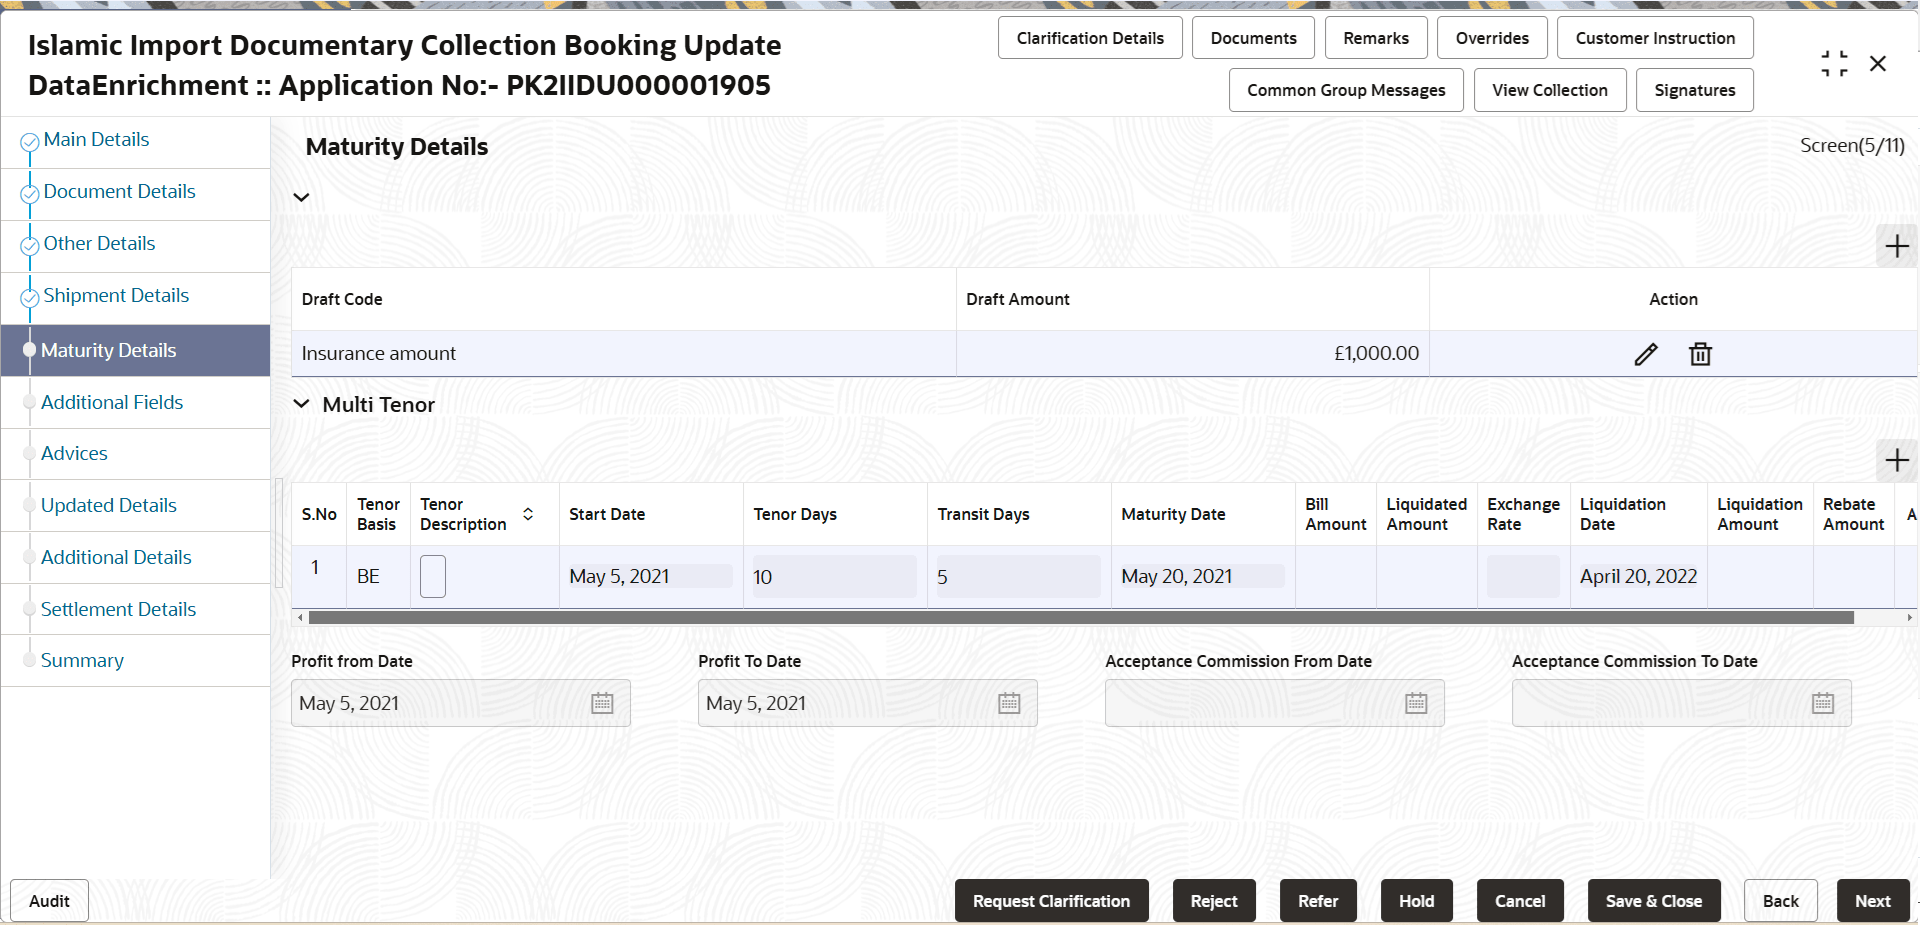Viewport: 1920px width, 925px height.
Task: Click the Transit Days field showing 5
Action: 1019,577
